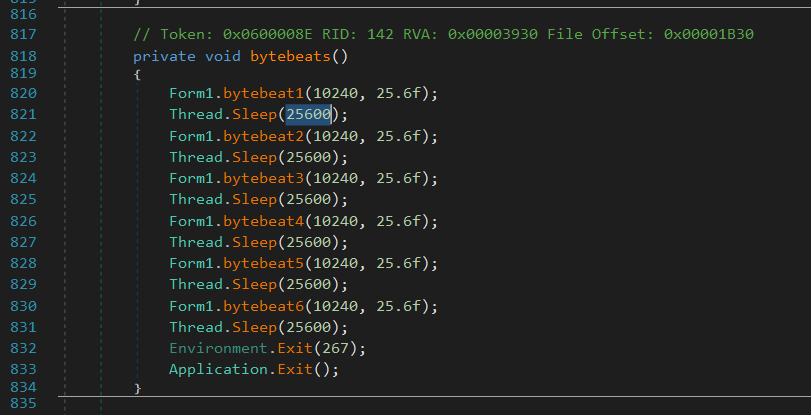
Task: Click line number 822
Action: 23,137
